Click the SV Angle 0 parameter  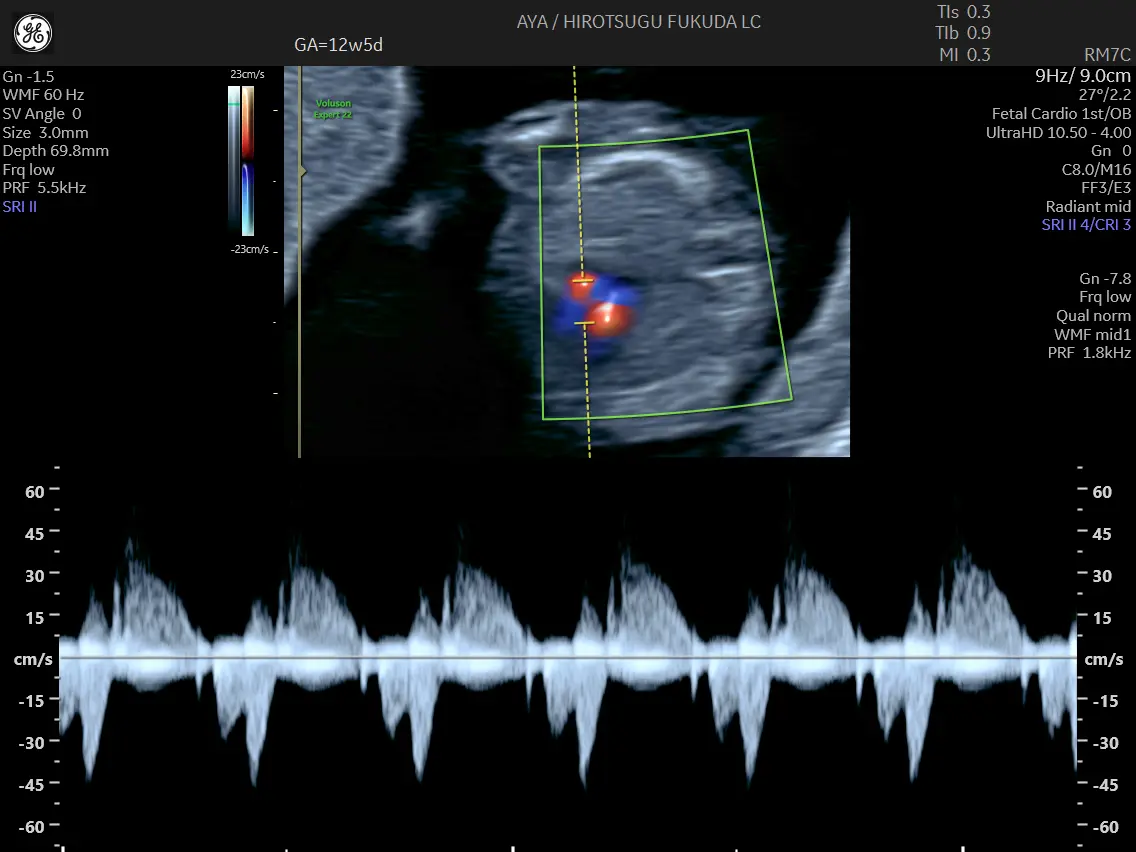pos(42,114)
